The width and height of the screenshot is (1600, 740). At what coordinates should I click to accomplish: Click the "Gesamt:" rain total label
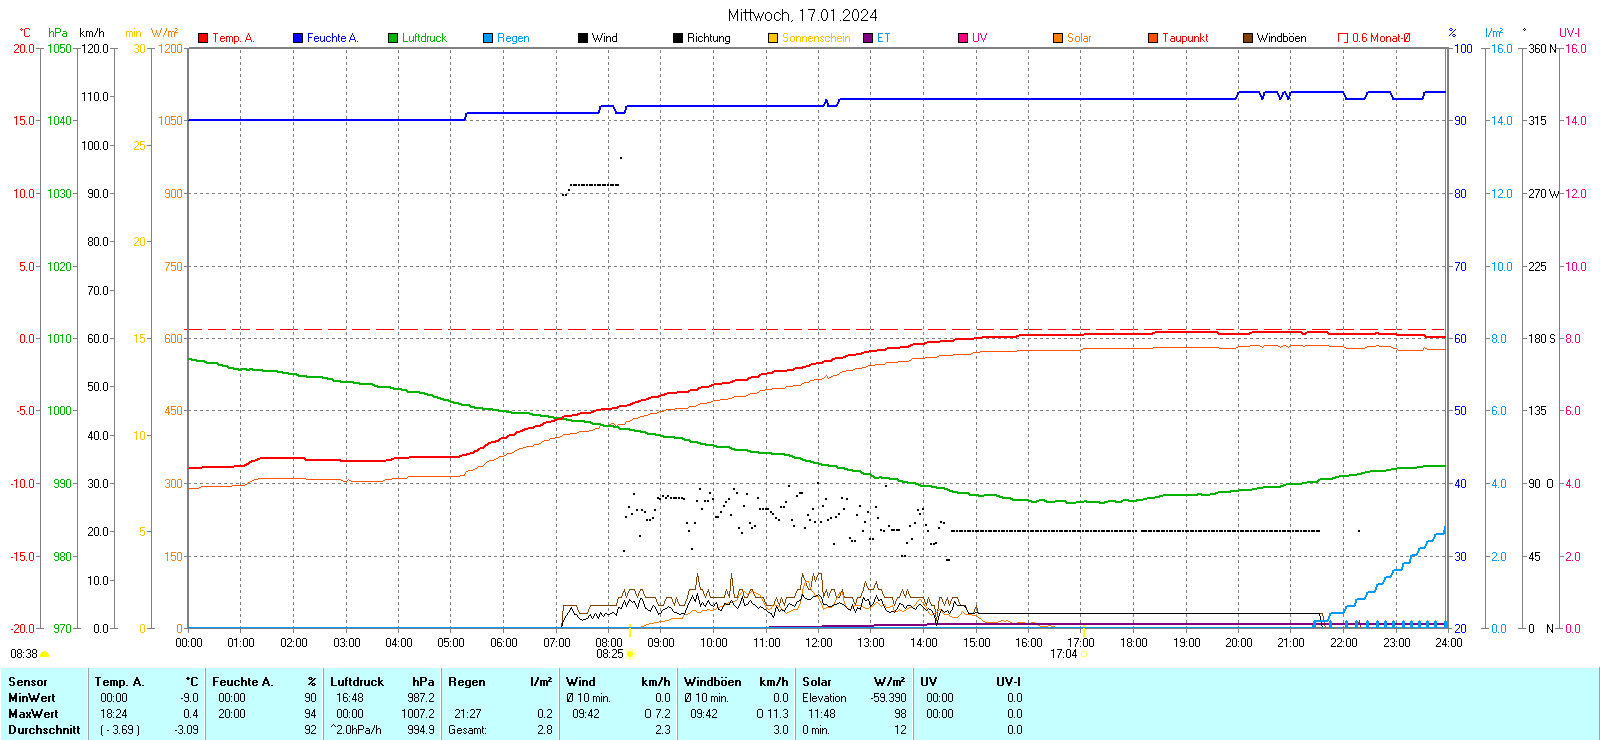tap(468, 730)
